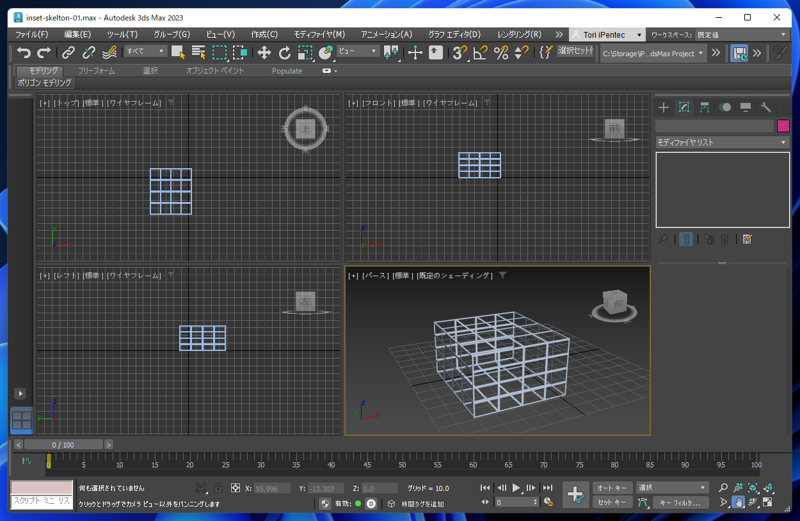Open the Modify tab in command panel

[684, 107]
